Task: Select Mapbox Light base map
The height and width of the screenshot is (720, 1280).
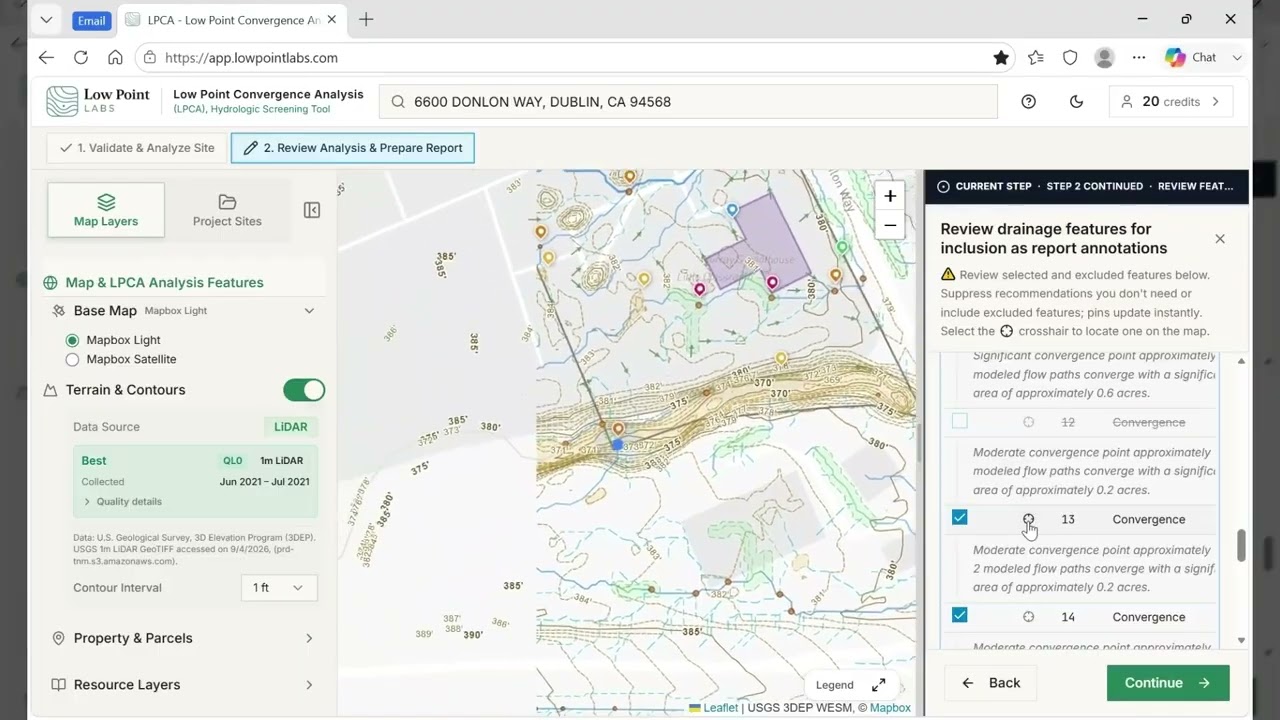Action: 72,340
